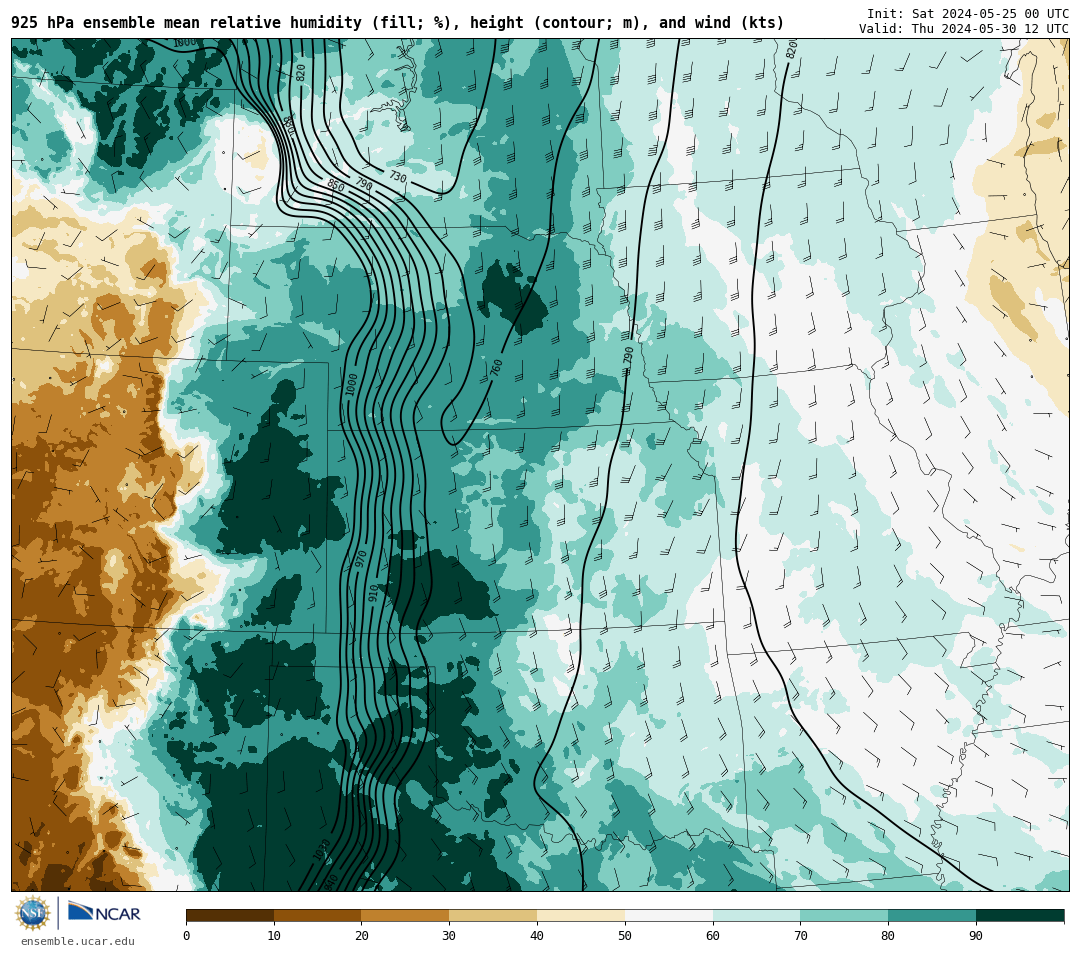Select the 30-40 tan colorbar segment
Screen dimensions: 1080x954
pyautogui.click(x=493, y=915)
